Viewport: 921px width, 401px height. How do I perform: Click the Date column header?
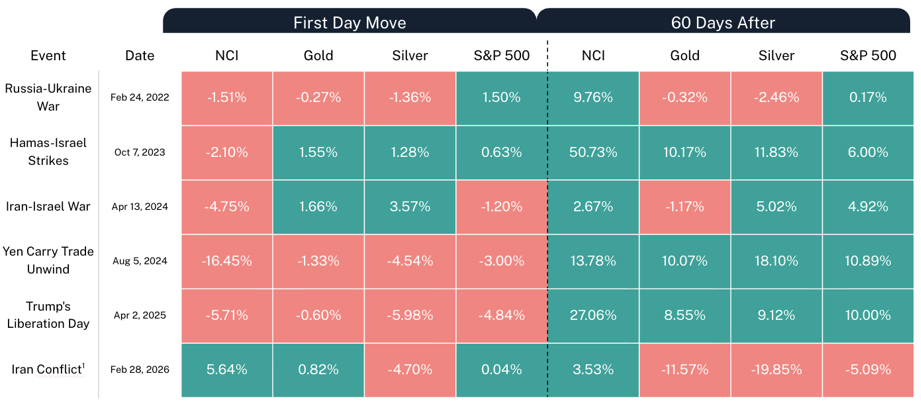[x=140, y=56]
